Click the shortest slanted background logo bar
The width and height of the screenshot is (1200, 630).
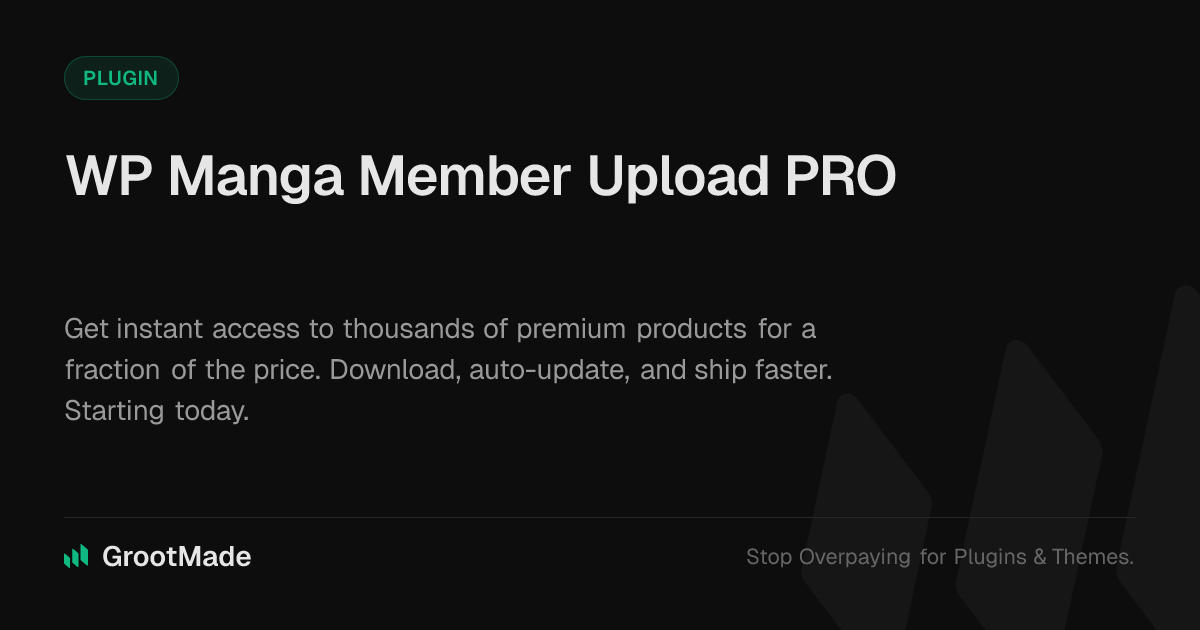tap(866, 510)
